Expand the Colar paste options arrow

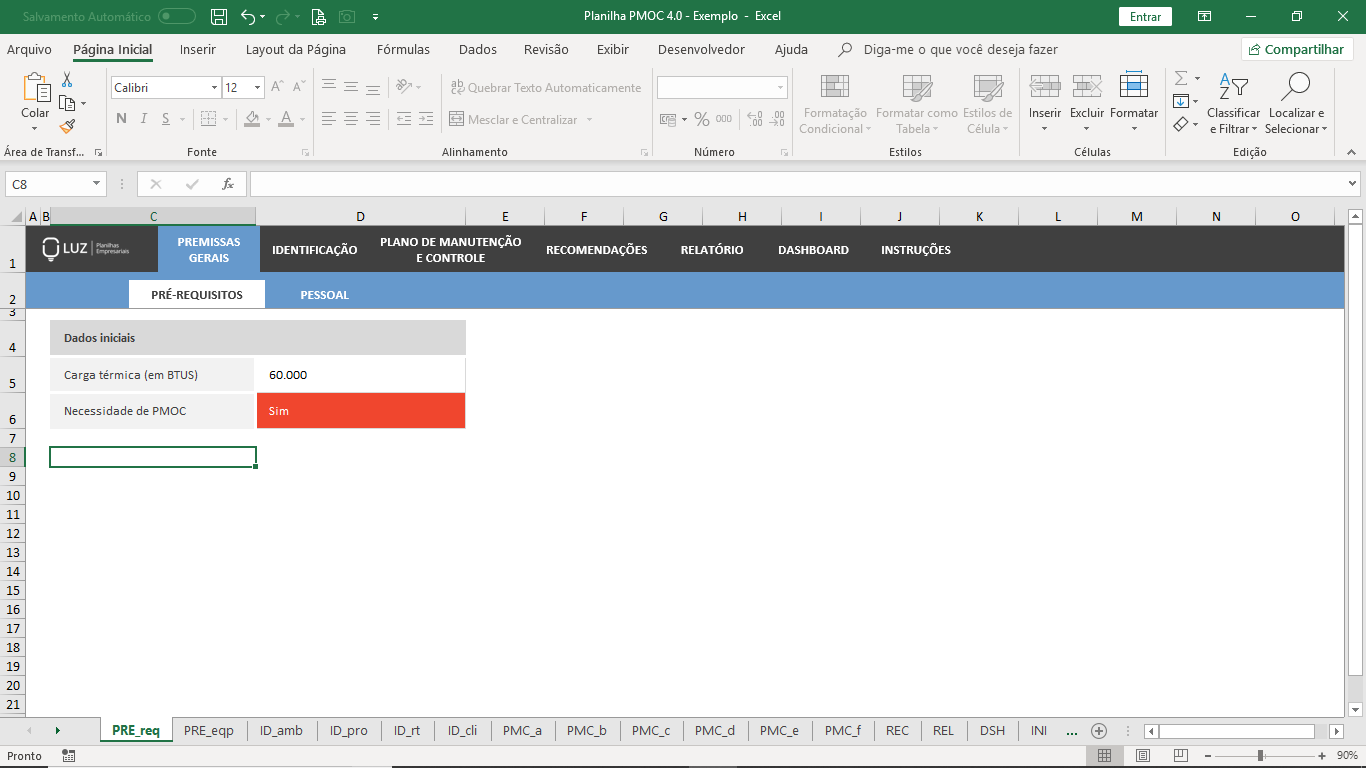tap(35, 129)
